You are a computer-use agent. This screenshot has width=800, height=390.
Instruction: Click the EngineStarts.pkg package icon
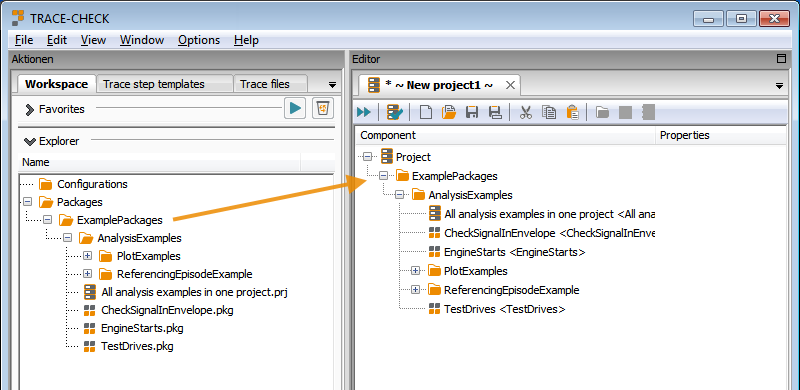pyautogui.click(x=90, y=328)
